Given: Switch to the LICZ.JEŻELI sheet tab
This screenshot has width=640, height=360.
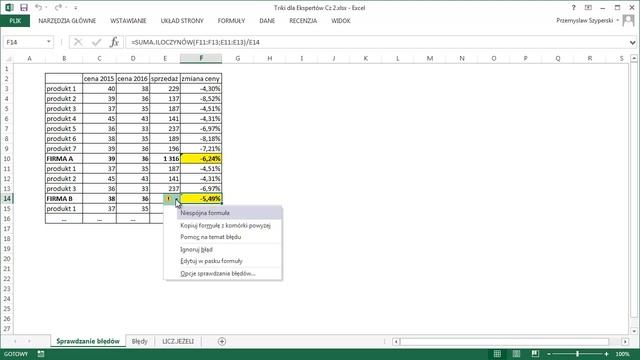Looking at the screenshot, I should click(178, 341).
